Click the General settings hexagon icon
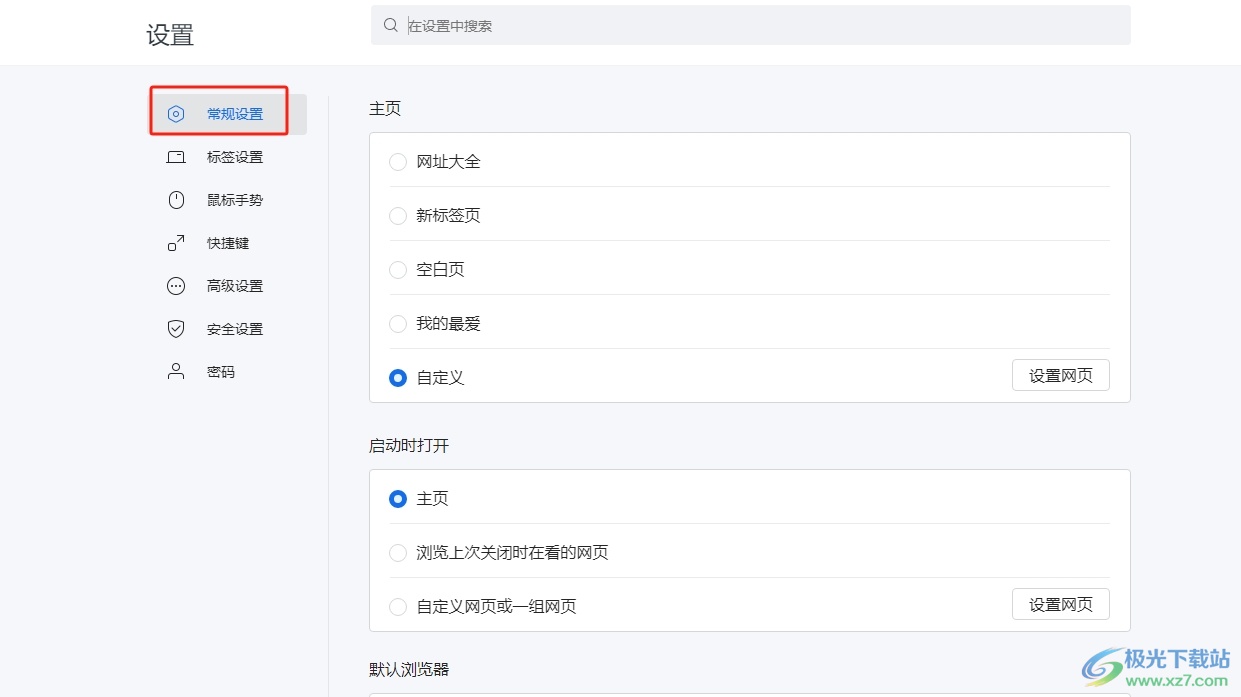Viewport: 1241px width, 697px height. (176, 114)
